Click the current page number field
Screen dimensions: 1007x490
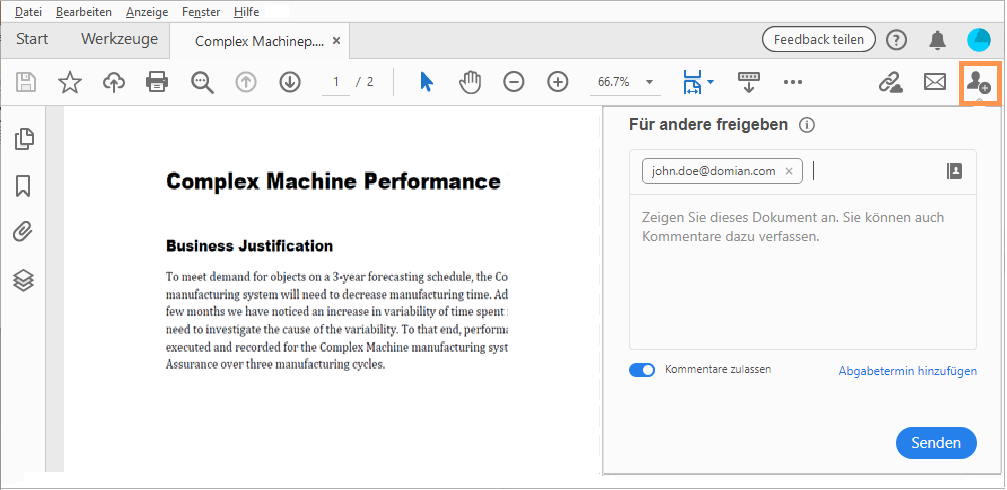coord(336,82)
